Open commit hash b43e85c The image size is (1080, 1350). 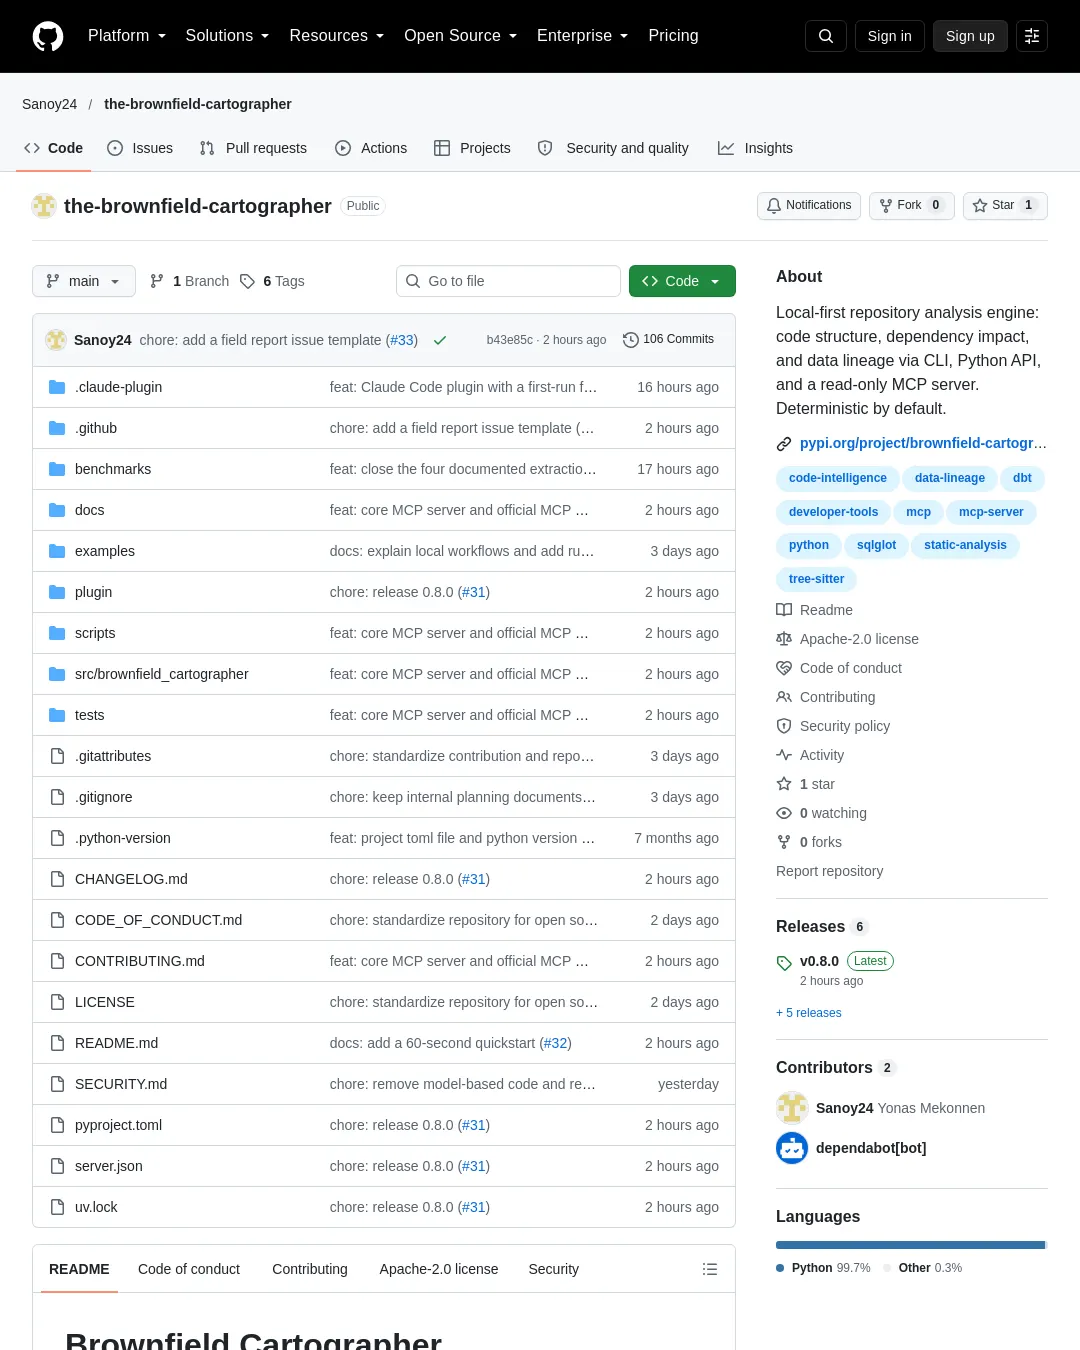(x=510, y=340)
